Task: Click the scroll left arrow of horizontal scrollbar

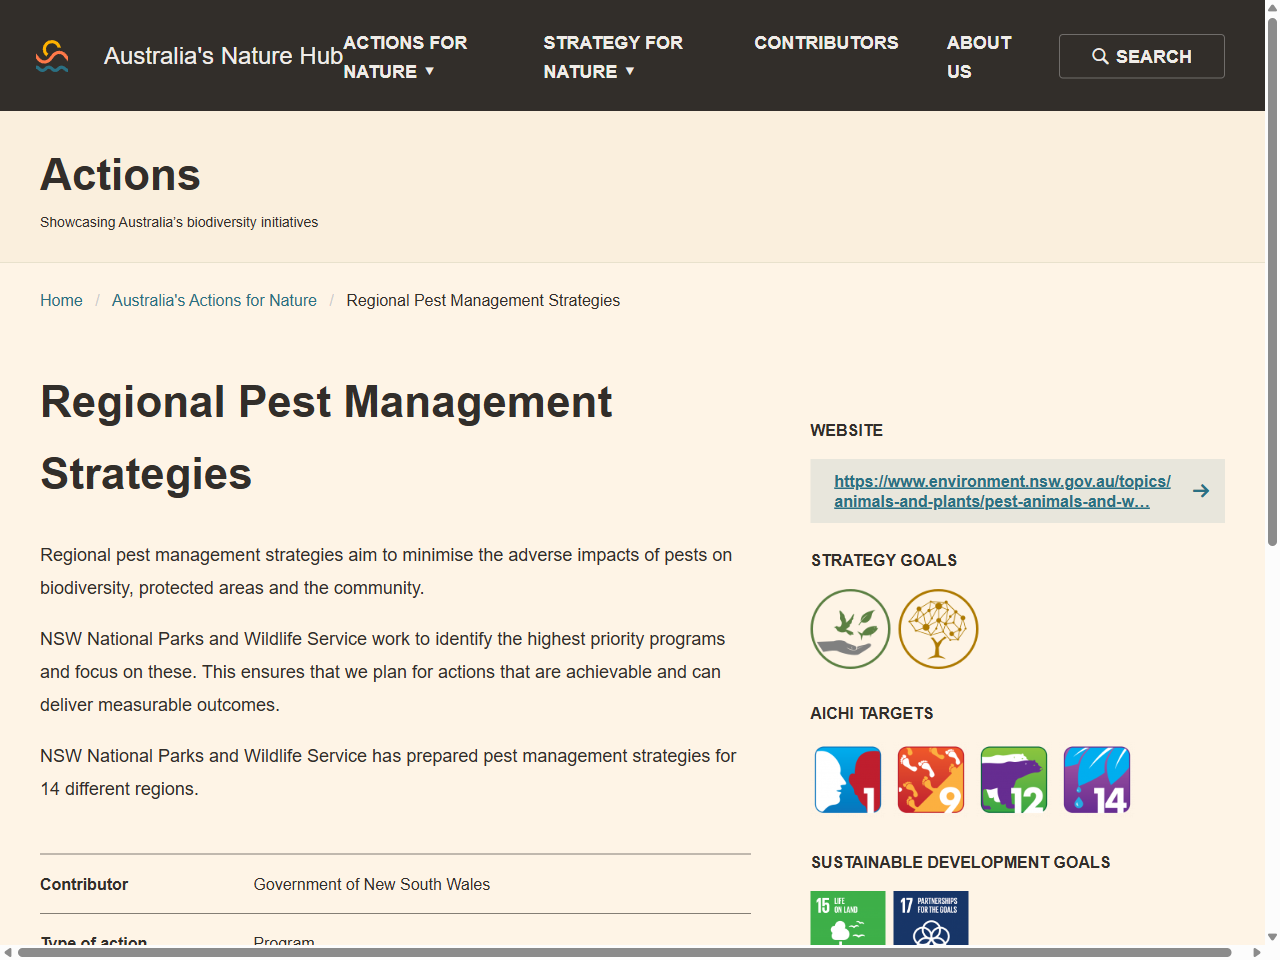Action: pos(8,953)
